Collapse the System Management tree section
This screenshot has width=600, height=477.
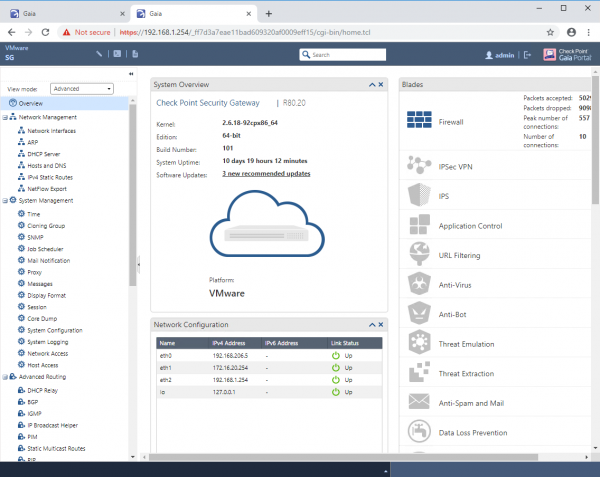pyautogui.click(x=7, y=201)
